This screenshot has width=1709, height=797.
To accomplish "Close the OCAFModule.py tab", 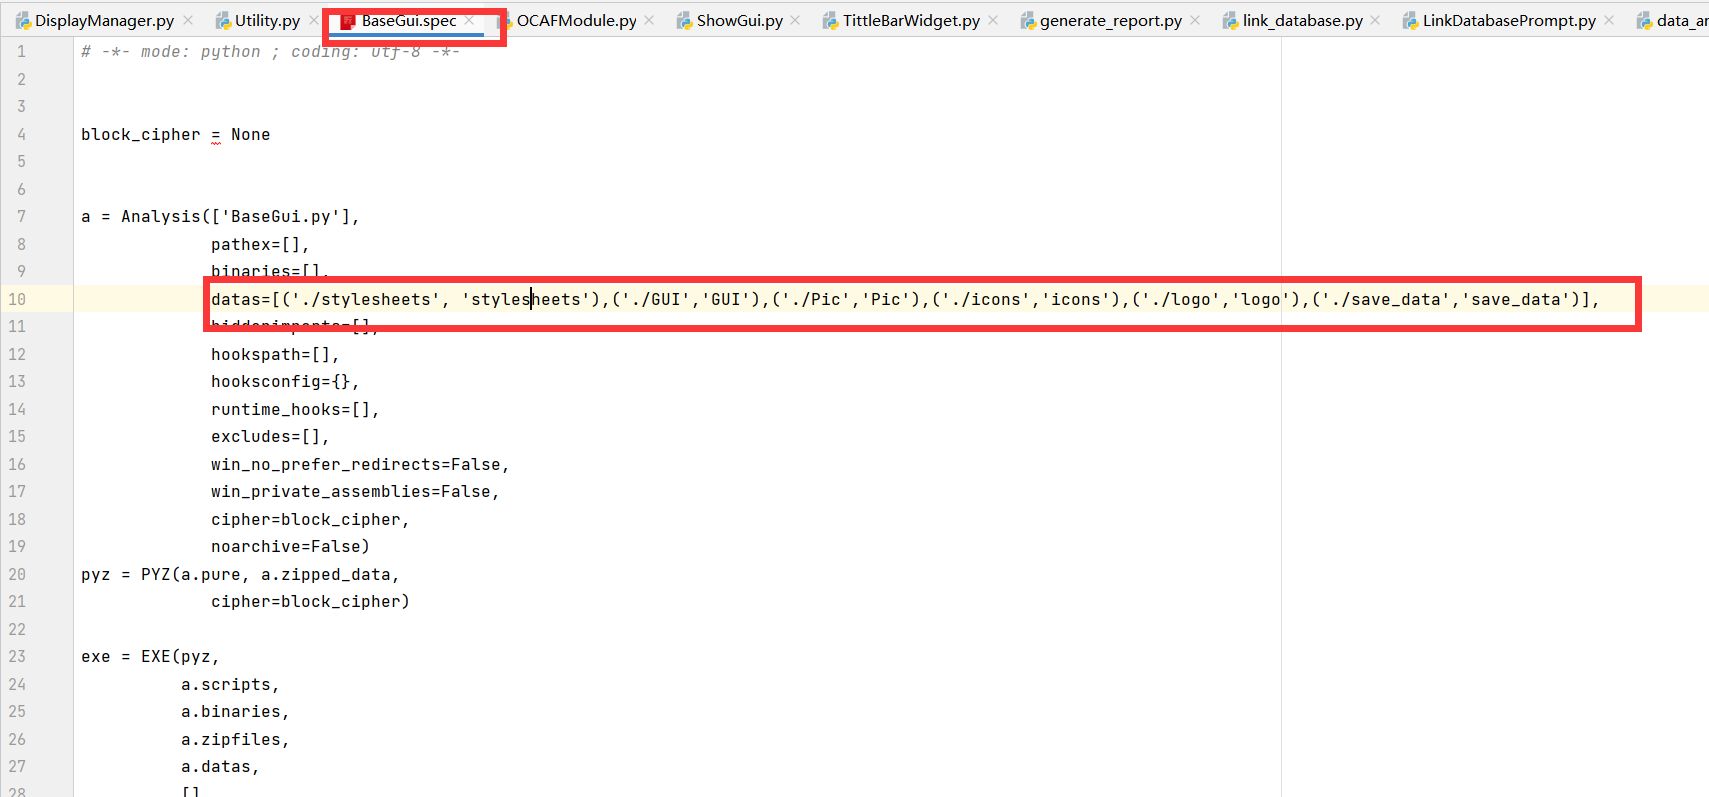I will [x=649, y=20].
